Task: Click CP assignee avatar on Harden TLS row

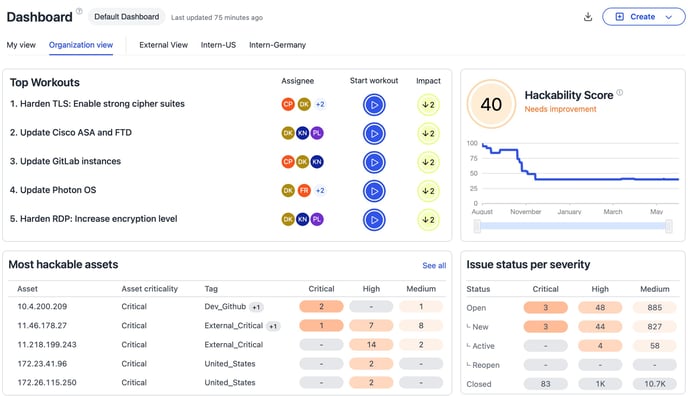Action: (288, 104)
